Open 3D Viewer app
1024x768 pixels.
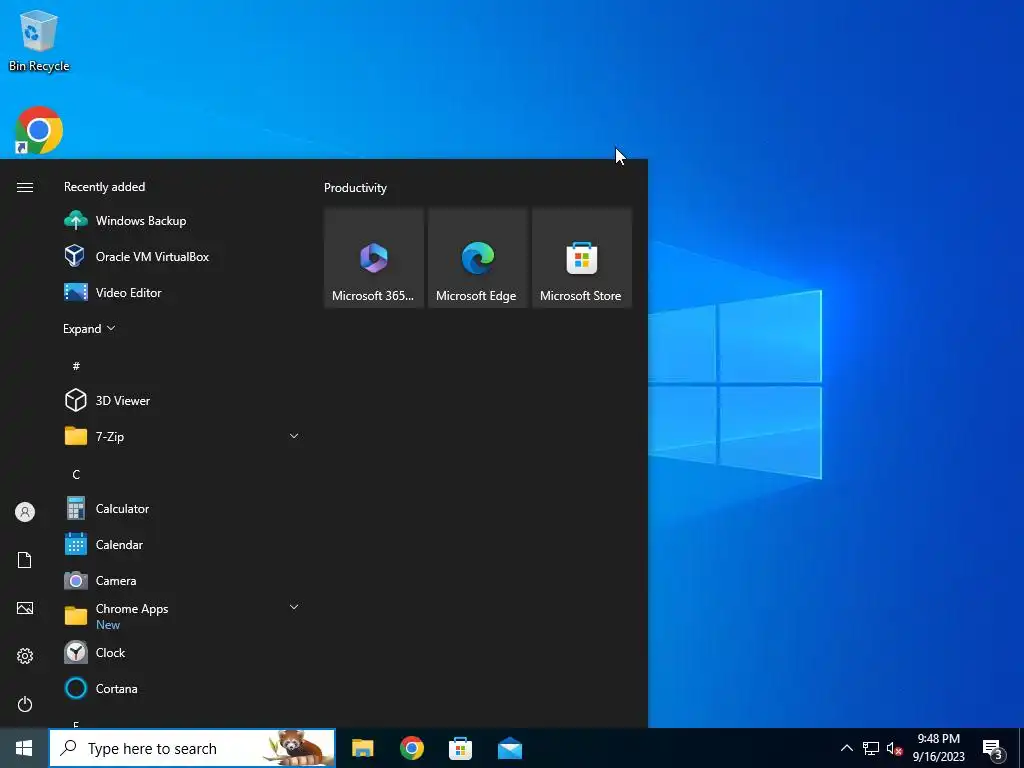(x=182, y=400)
